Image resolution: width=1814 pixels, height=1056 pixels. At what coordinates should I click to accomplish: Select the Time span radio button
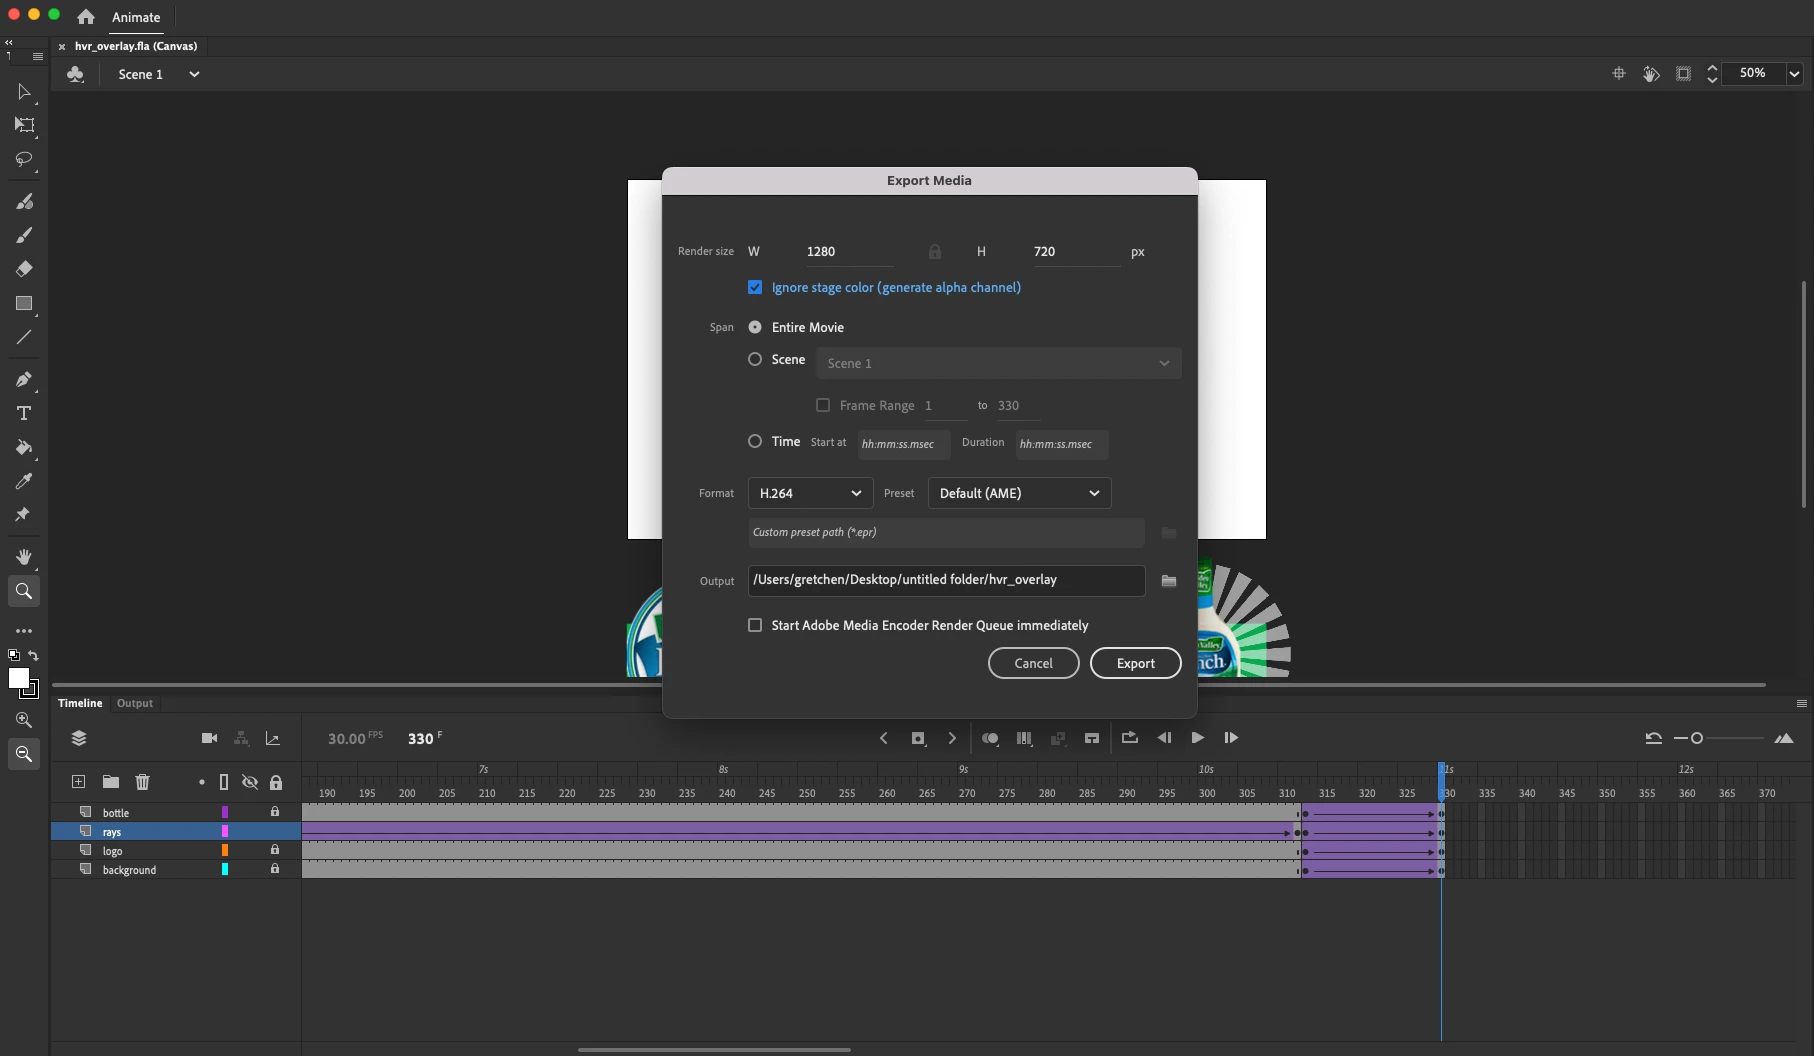click(755, 441)
